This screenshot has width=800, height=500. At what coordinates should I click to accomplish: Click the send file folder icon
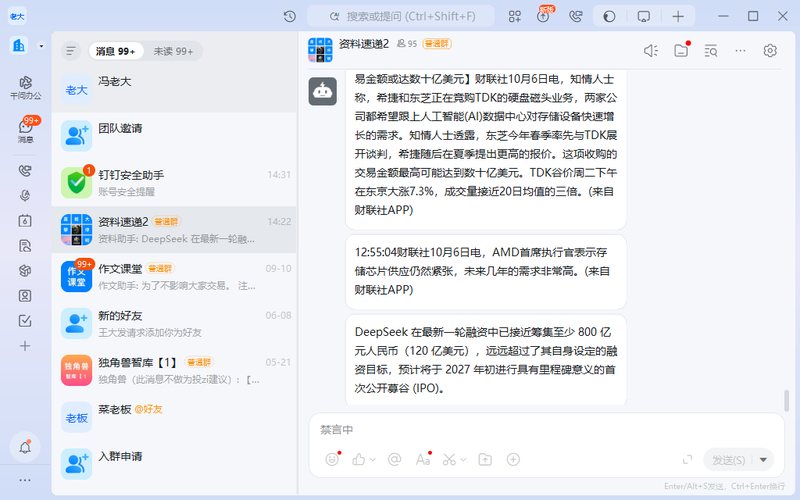485,460
